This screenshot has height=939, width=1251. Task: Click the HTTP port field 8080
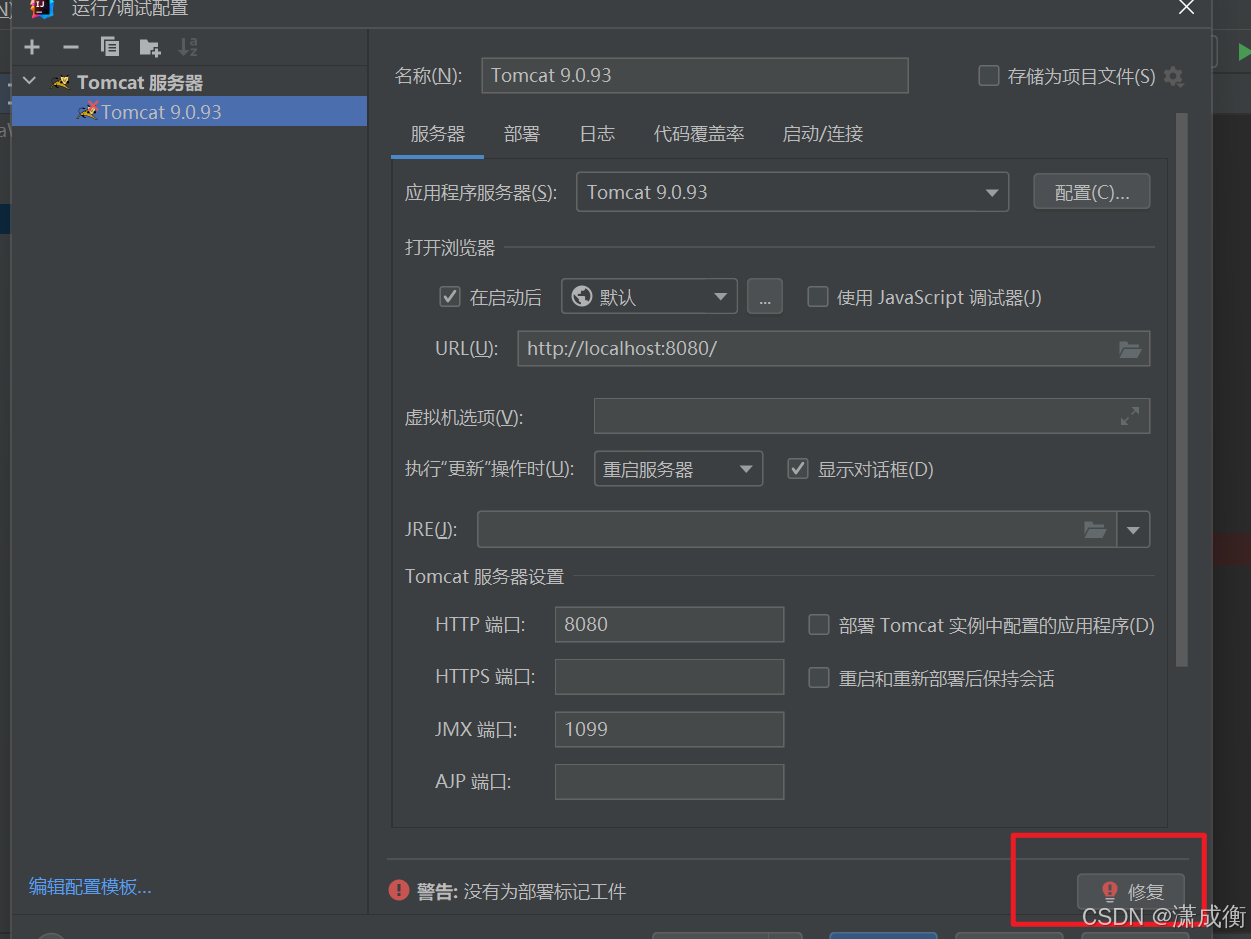[669, 625]
